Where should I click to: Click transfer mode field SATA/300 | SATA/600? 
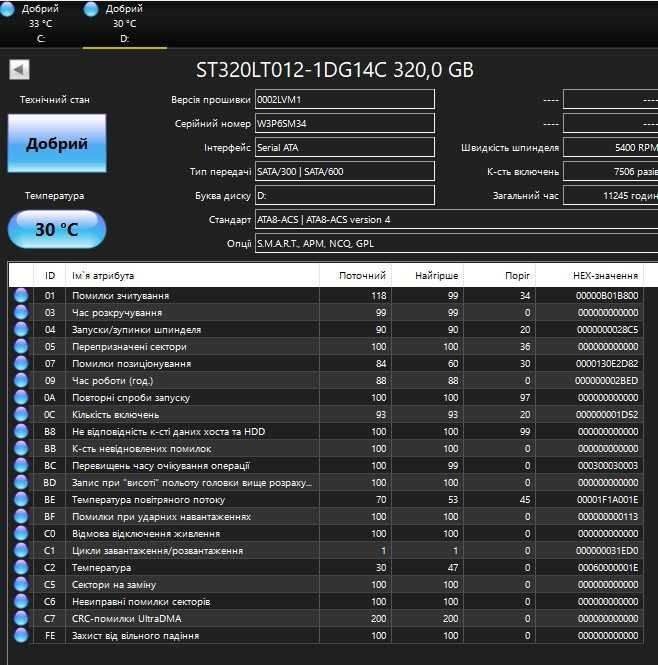point(344,172)
